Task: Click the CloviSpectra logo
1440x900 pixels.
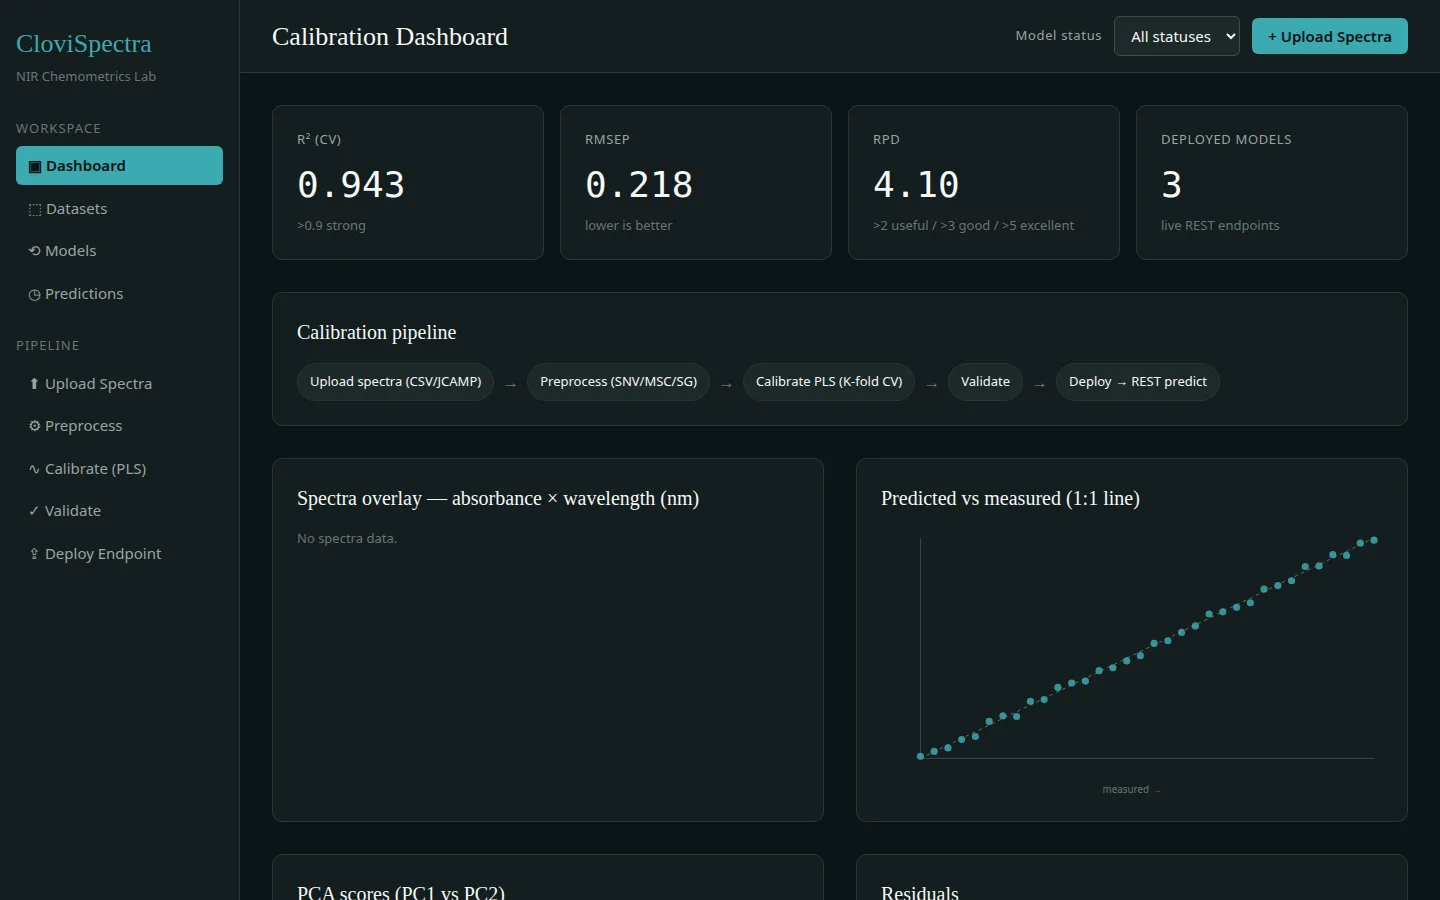Action: [84, 44]
